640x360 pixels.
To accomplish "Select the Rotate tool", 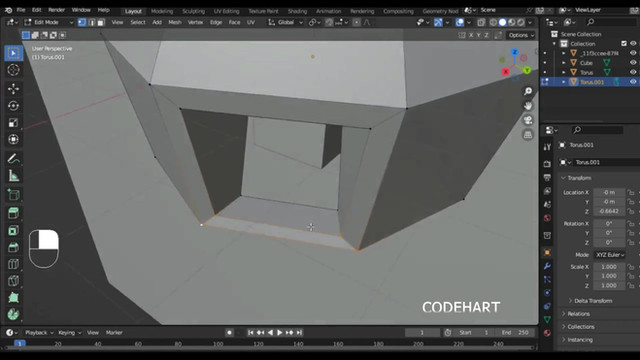I will (x=13, y=106).
